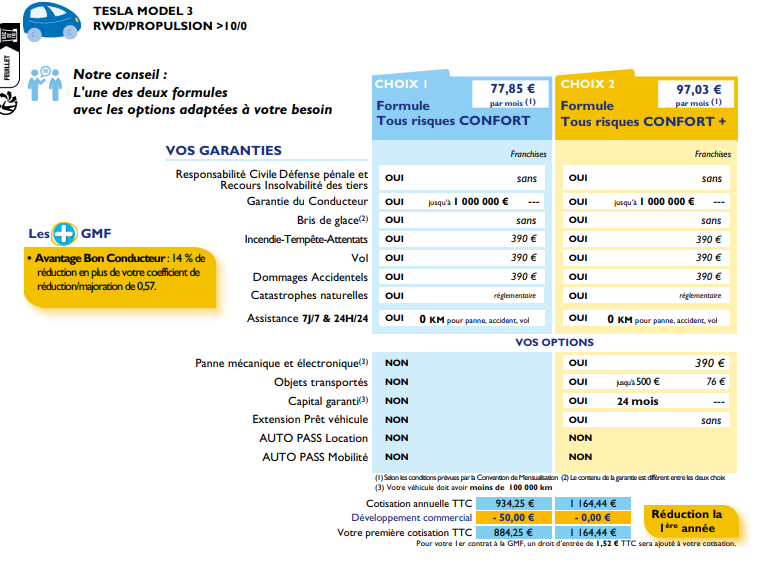Click the 'Développement commercial' label
The height and width of the screenshot is (564, 768).
point(411,518)
